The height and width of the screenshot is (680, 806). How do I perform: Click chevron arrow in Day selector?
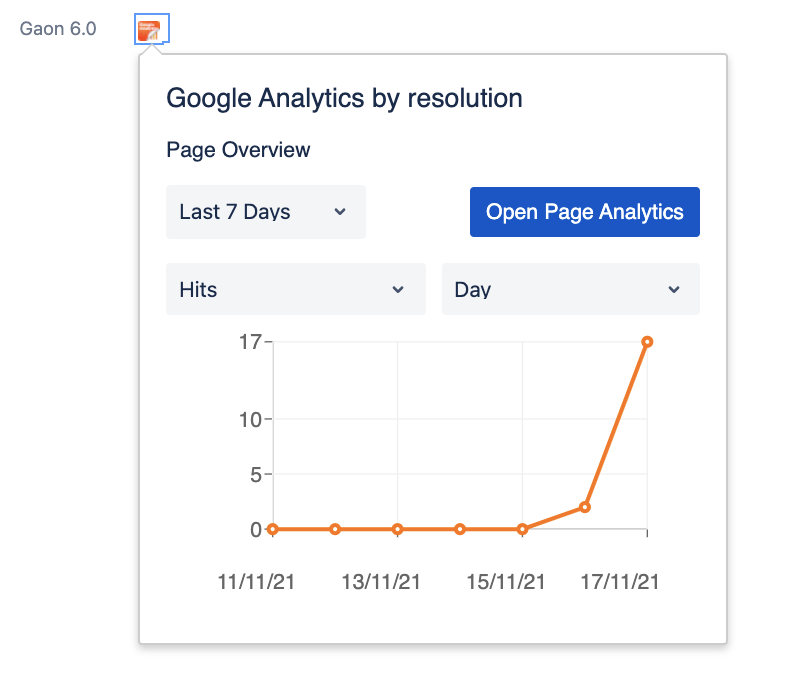click(674, 289)
